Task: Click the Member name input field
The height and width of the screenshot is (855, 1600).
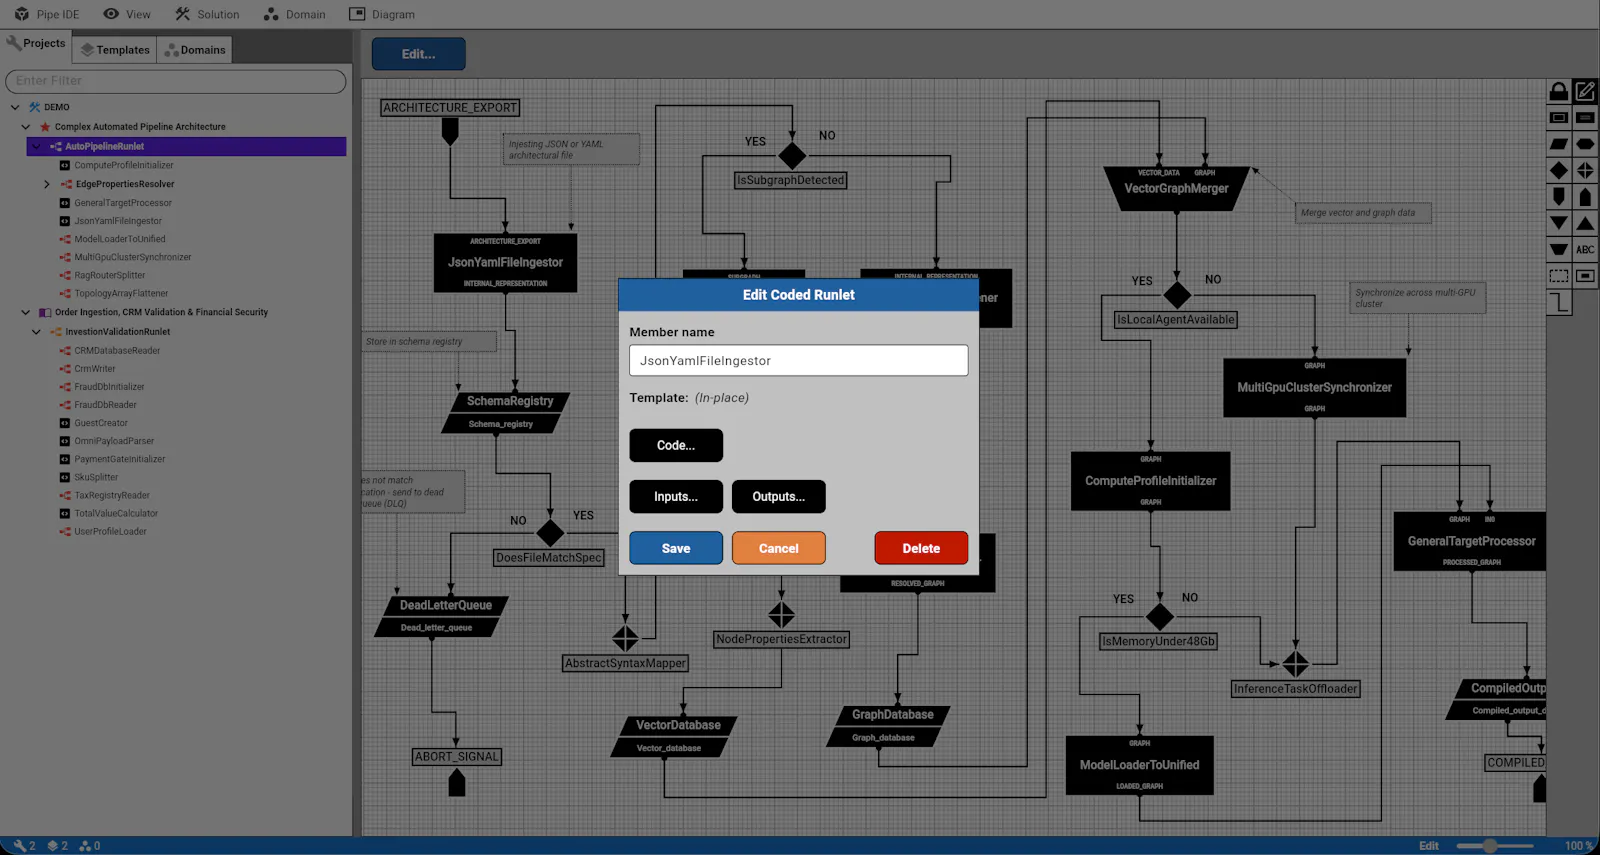Action: (x=799, y=361)
